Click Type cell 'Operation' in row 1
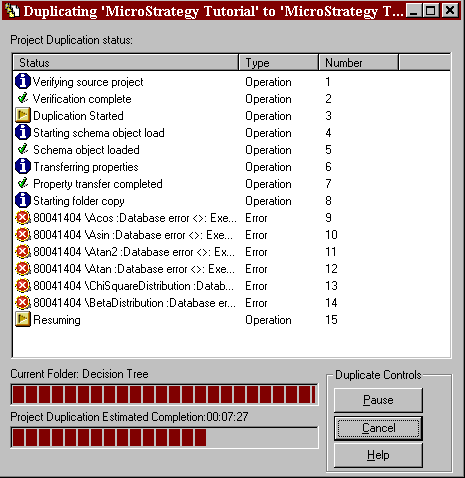This screenshot has width=465, height=478. click(268, 82)
